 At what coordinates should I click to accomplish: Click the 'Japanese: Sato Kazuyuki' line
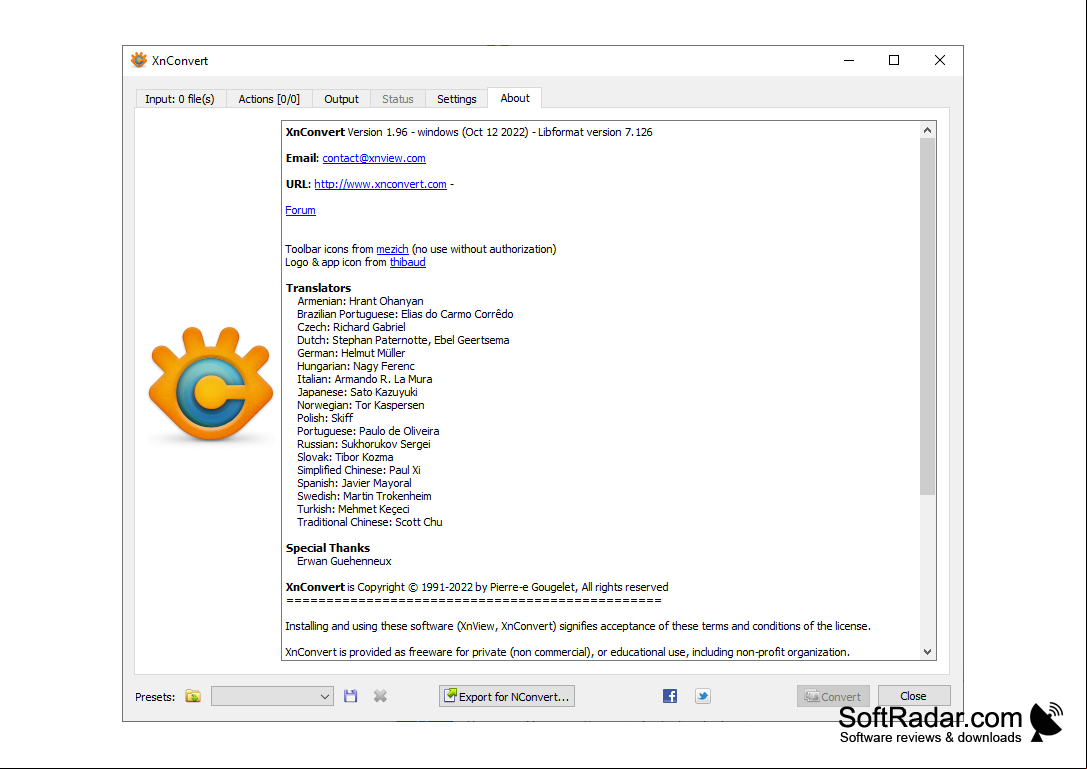click(x=357, y=392)
